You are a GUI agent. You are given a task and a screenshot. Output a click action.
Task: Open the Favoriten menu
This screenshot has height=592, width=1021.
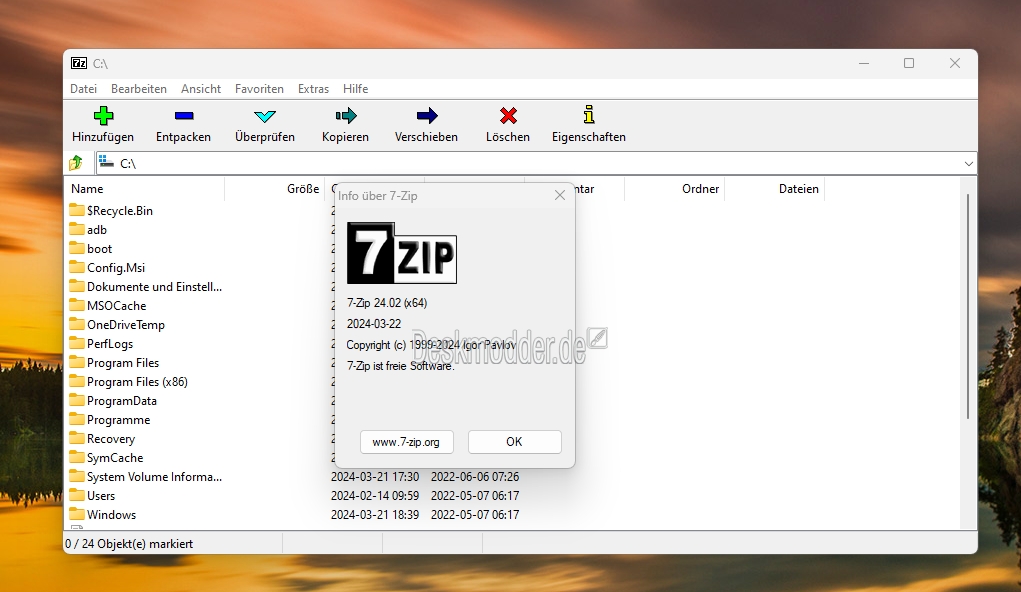point(259,89)
